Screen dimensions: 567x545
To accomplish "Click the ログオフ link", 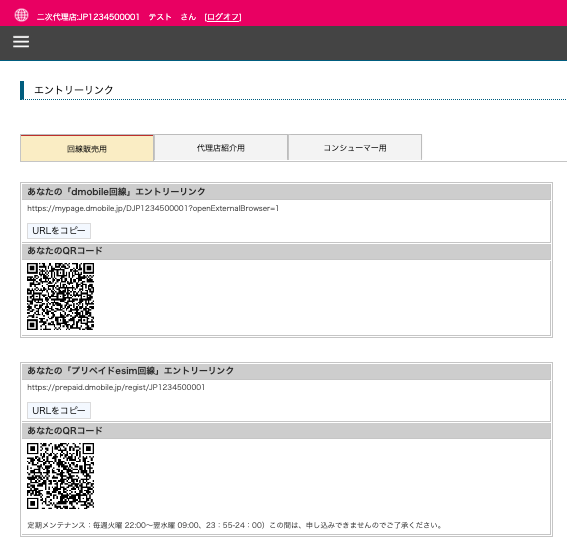I will click(x=223, y=17).
